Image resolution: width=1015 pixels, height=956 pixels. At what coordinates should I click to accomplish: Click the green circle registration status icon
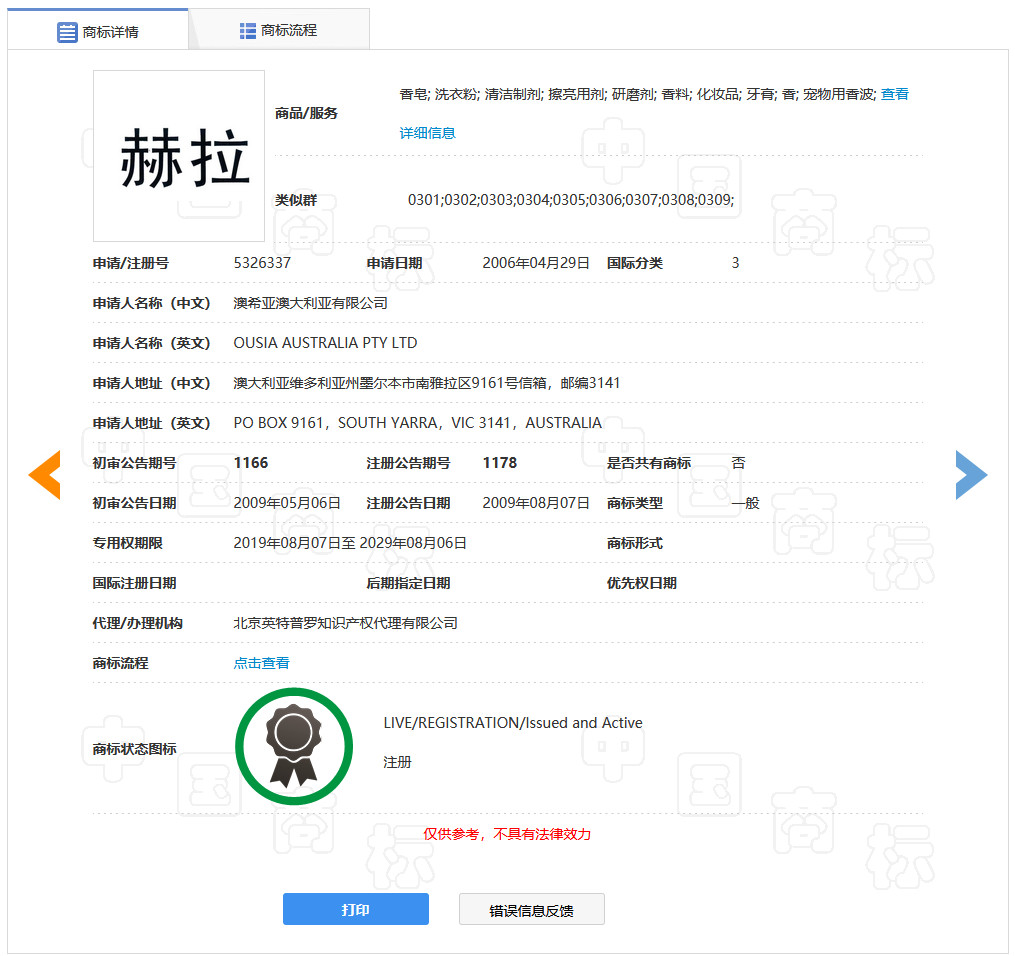click(293, 746)
